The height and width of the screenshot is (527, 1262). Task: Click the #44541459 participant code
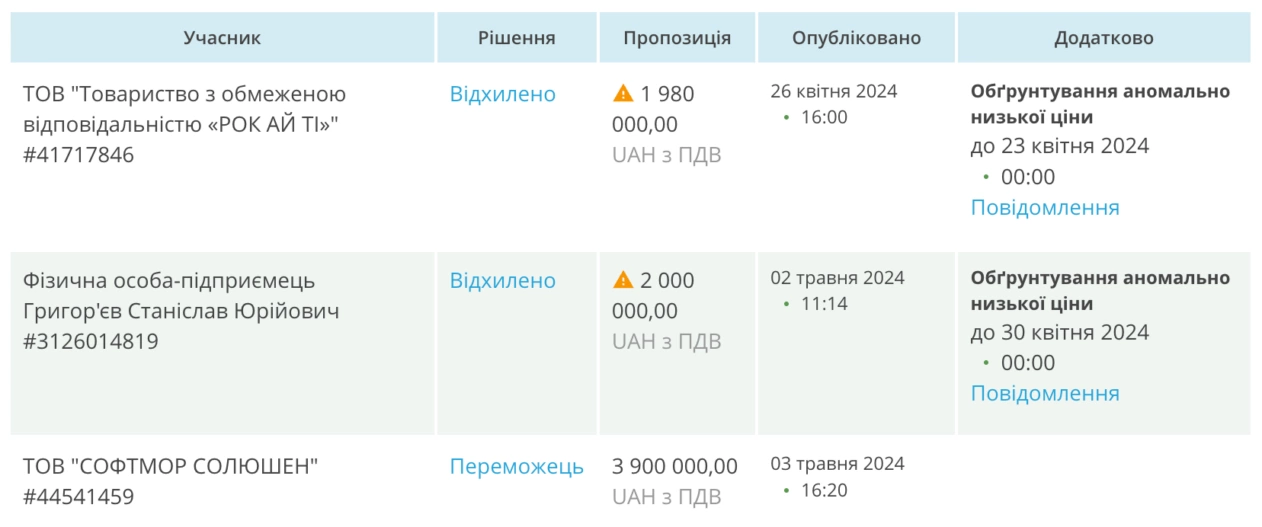pos(78,497)
